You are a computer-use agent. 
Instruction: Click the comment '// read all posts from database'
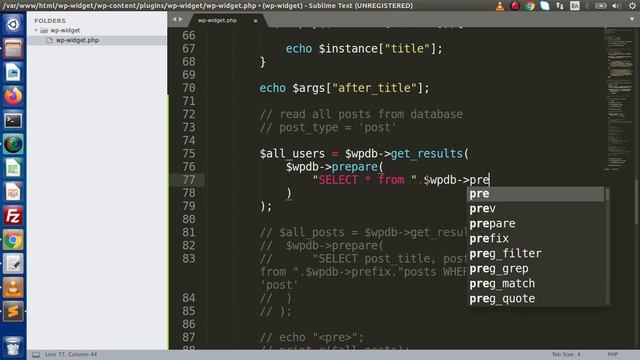[x=361, y=114]
